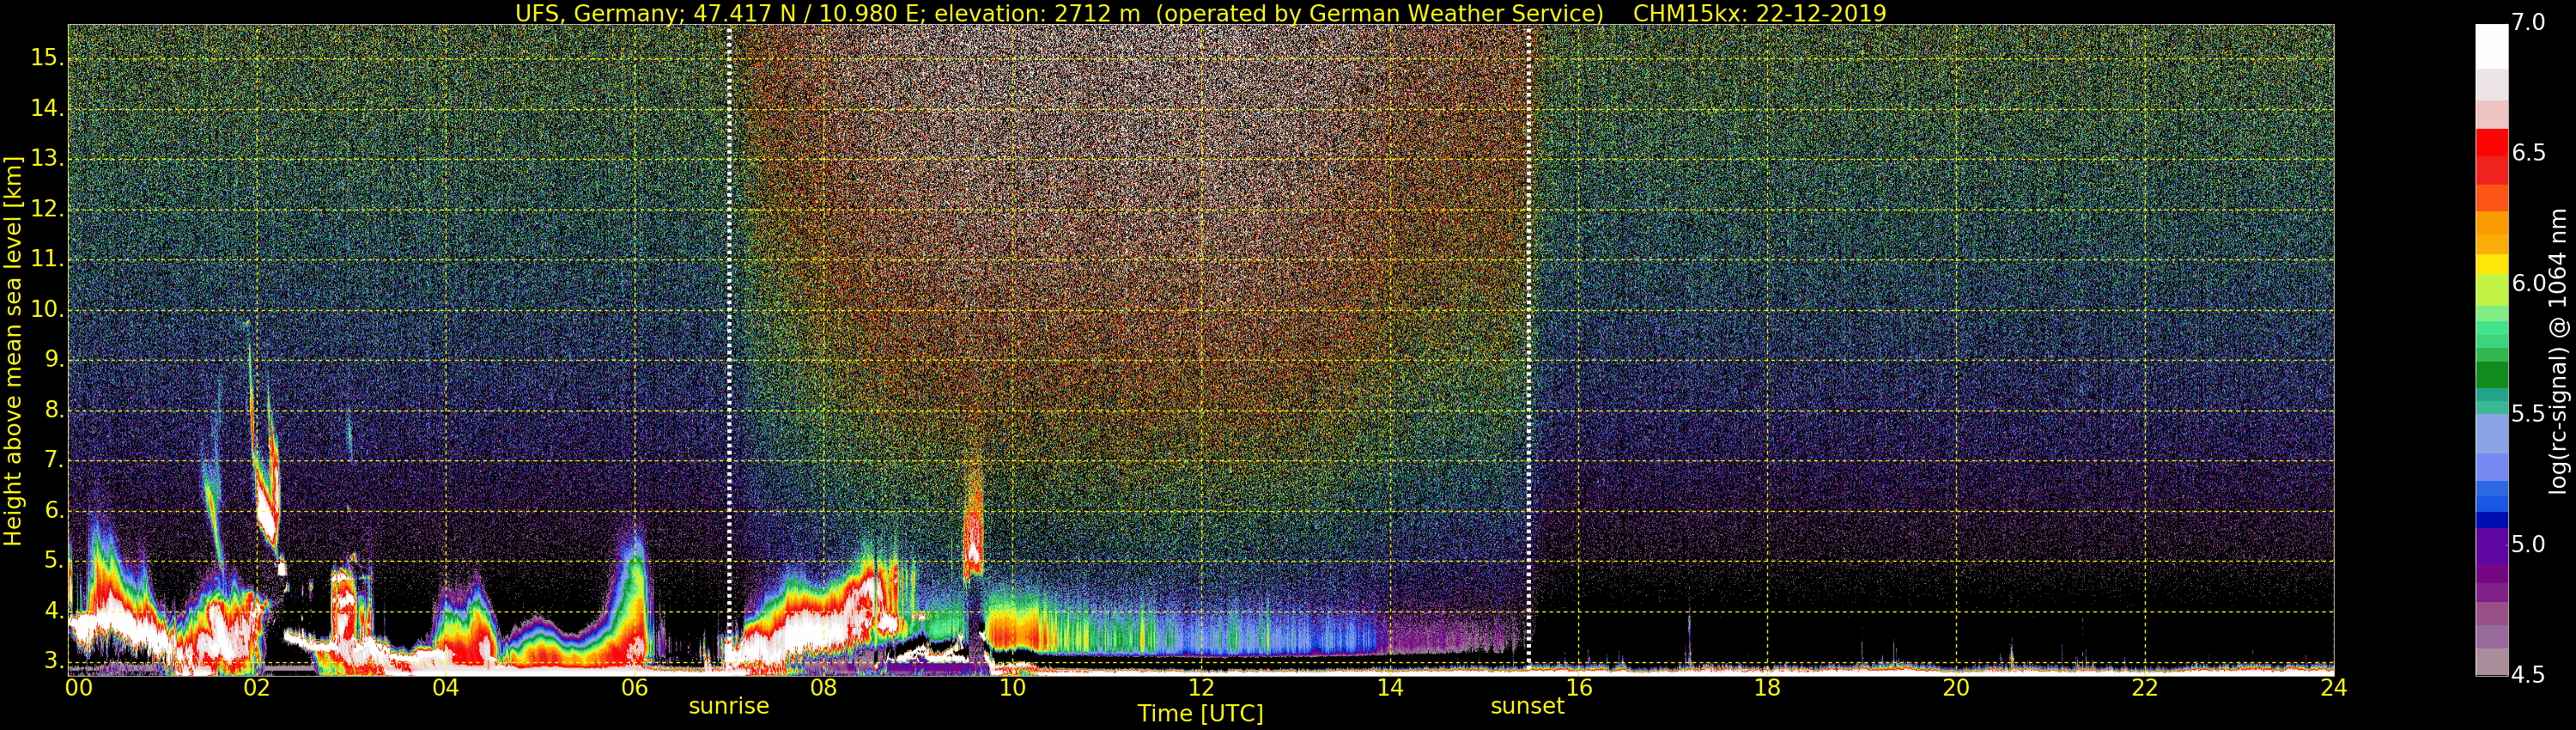Click the 5.0 colorbar value
Screen dimensions: 2576x730
click(x=2529, y=544)
